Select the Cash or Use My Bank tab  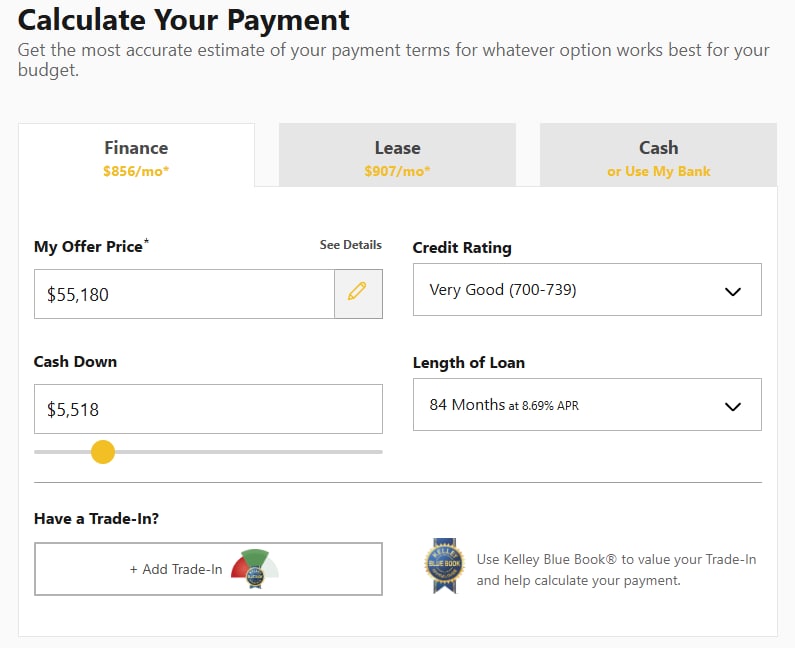(658, 156)
